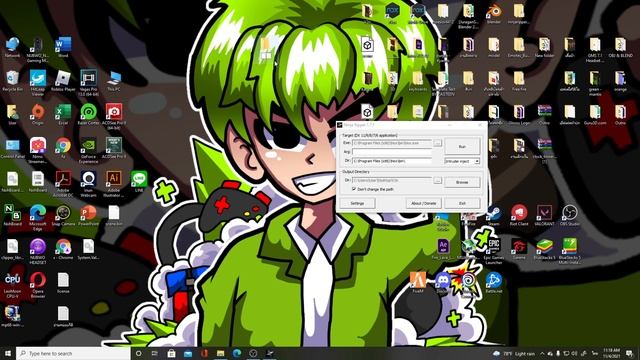Click the Exit button in Ninja Ripper
Image resolution: width=640 pixels, height=360 pixels.
click(462, 203)
